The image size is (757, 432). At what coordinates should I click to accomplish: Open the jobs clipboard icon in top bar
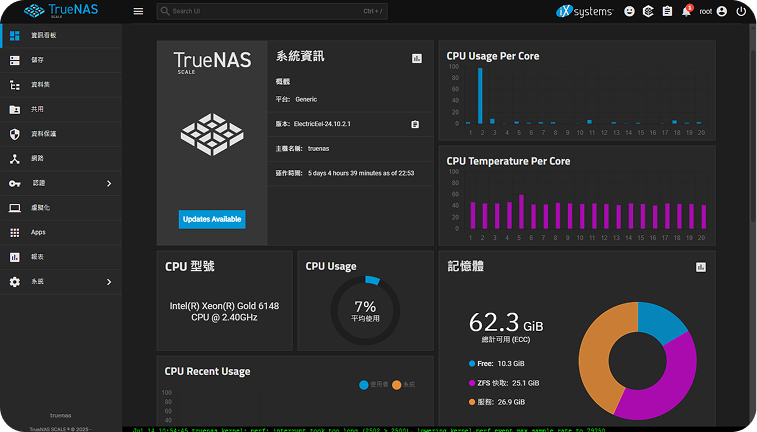click(667, 12)
